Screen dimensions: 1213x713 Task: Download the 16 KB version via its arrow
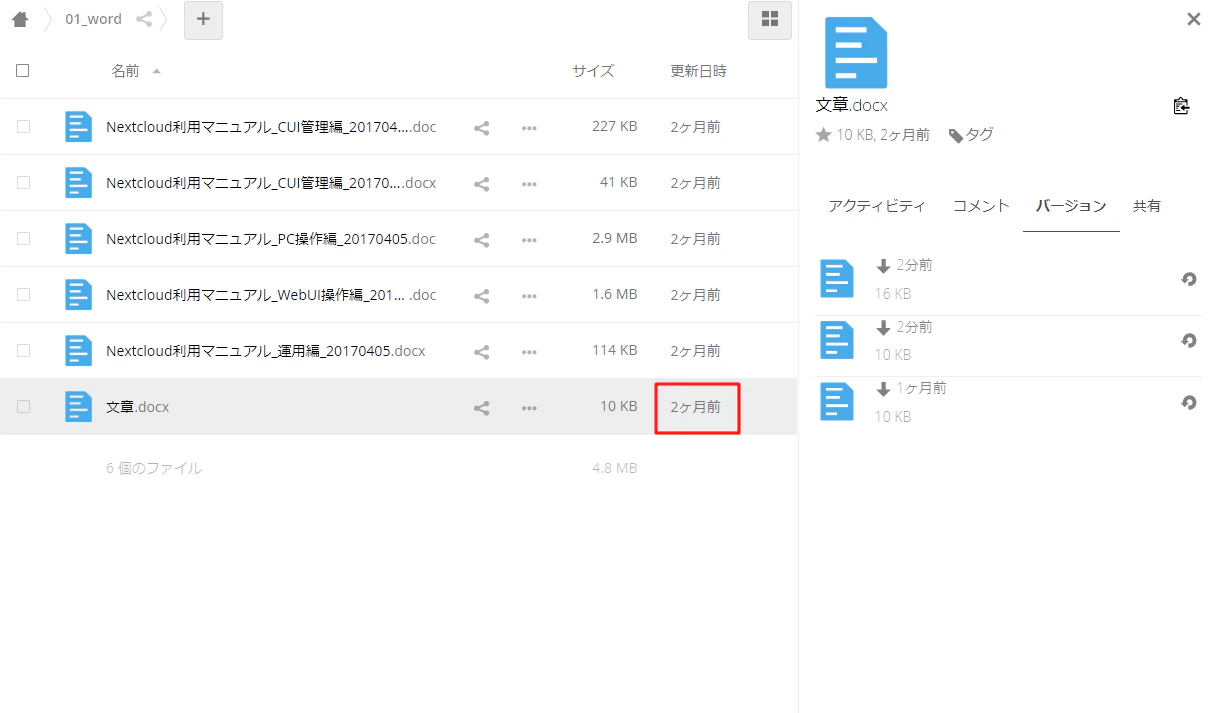coord(883,266)
